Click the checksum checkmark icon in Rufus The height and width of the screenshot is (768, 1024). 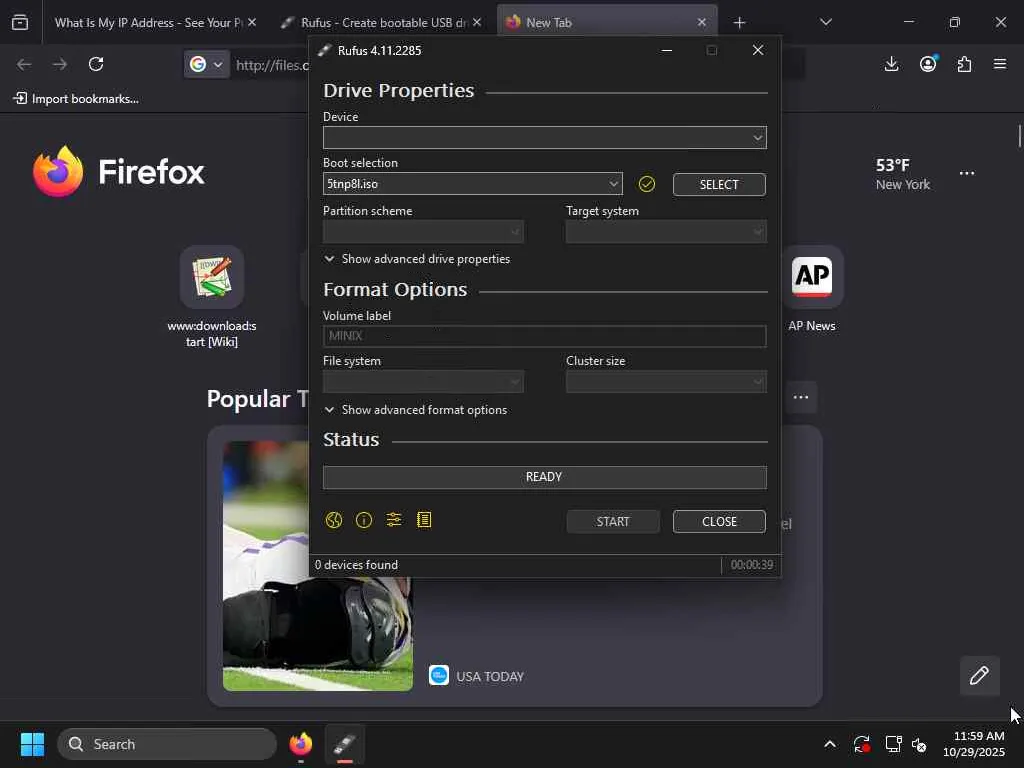click(x=647, y=184)
